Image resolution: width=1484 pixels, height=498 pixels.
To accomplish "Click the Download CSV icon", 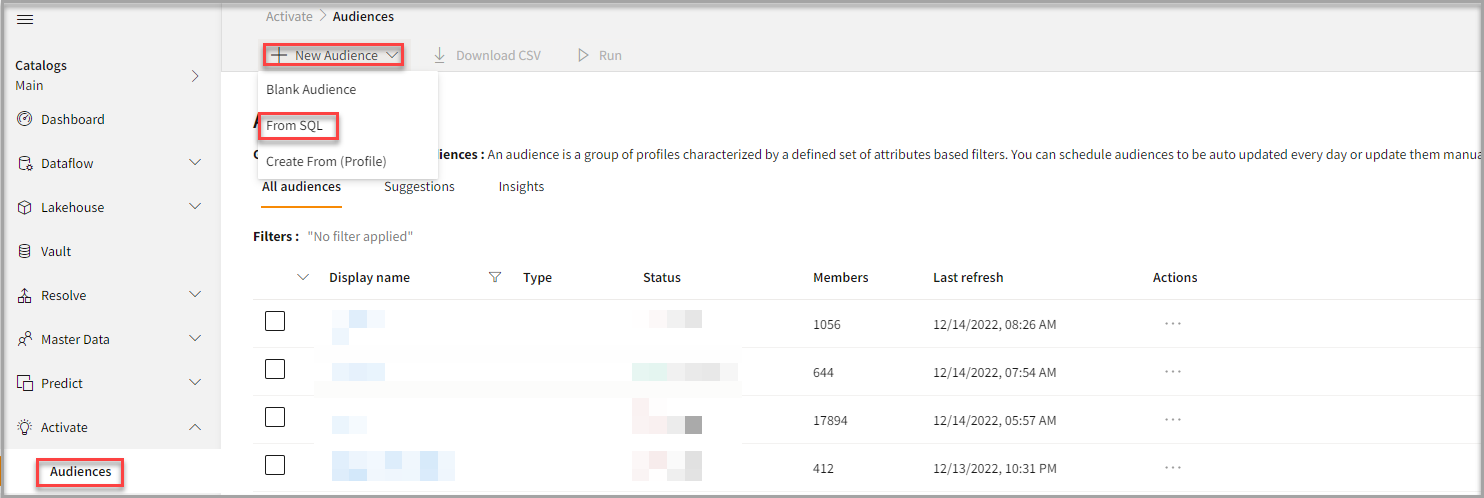I will pyautogui.click(x=439, y=55).
